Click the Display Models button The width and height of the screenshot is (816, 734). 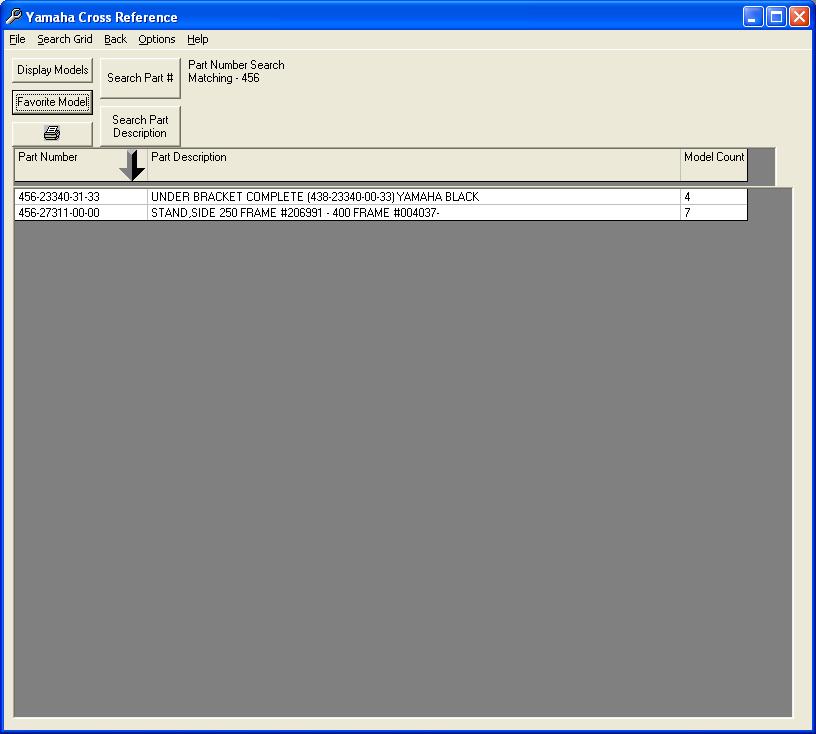pyautogui.click(x=52, y=70)
